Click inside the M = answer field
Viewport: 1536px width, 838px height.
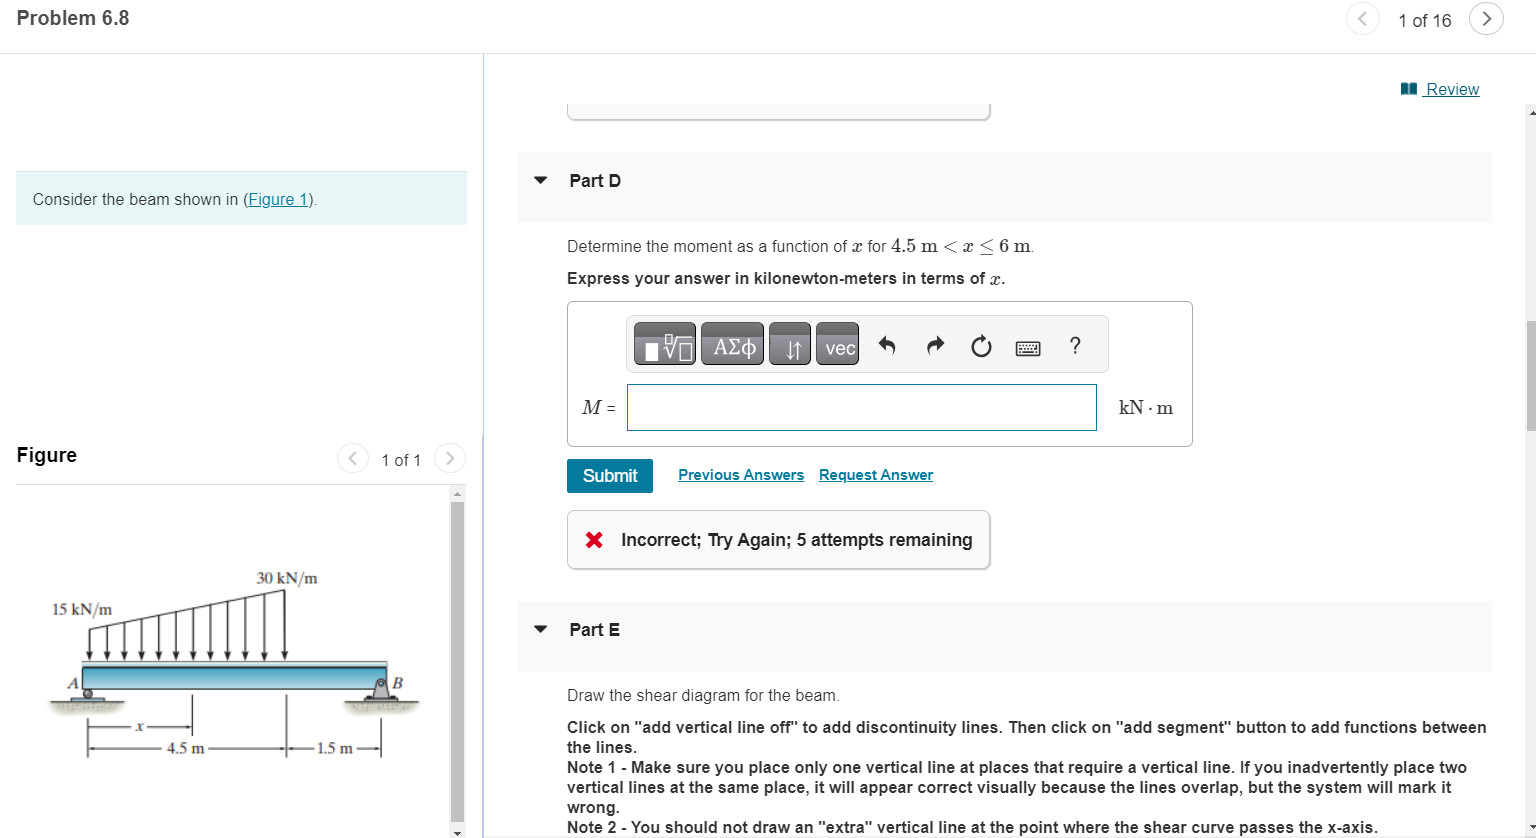tap(861, 407)
